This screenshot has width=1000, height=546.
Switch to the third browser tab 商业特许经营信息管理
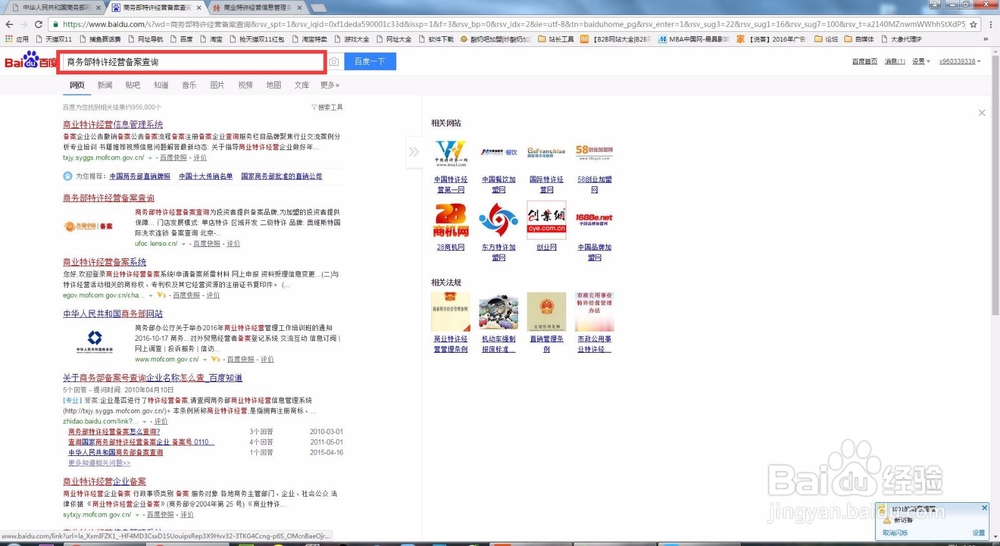pyautogui.click(x=258, y=8)
